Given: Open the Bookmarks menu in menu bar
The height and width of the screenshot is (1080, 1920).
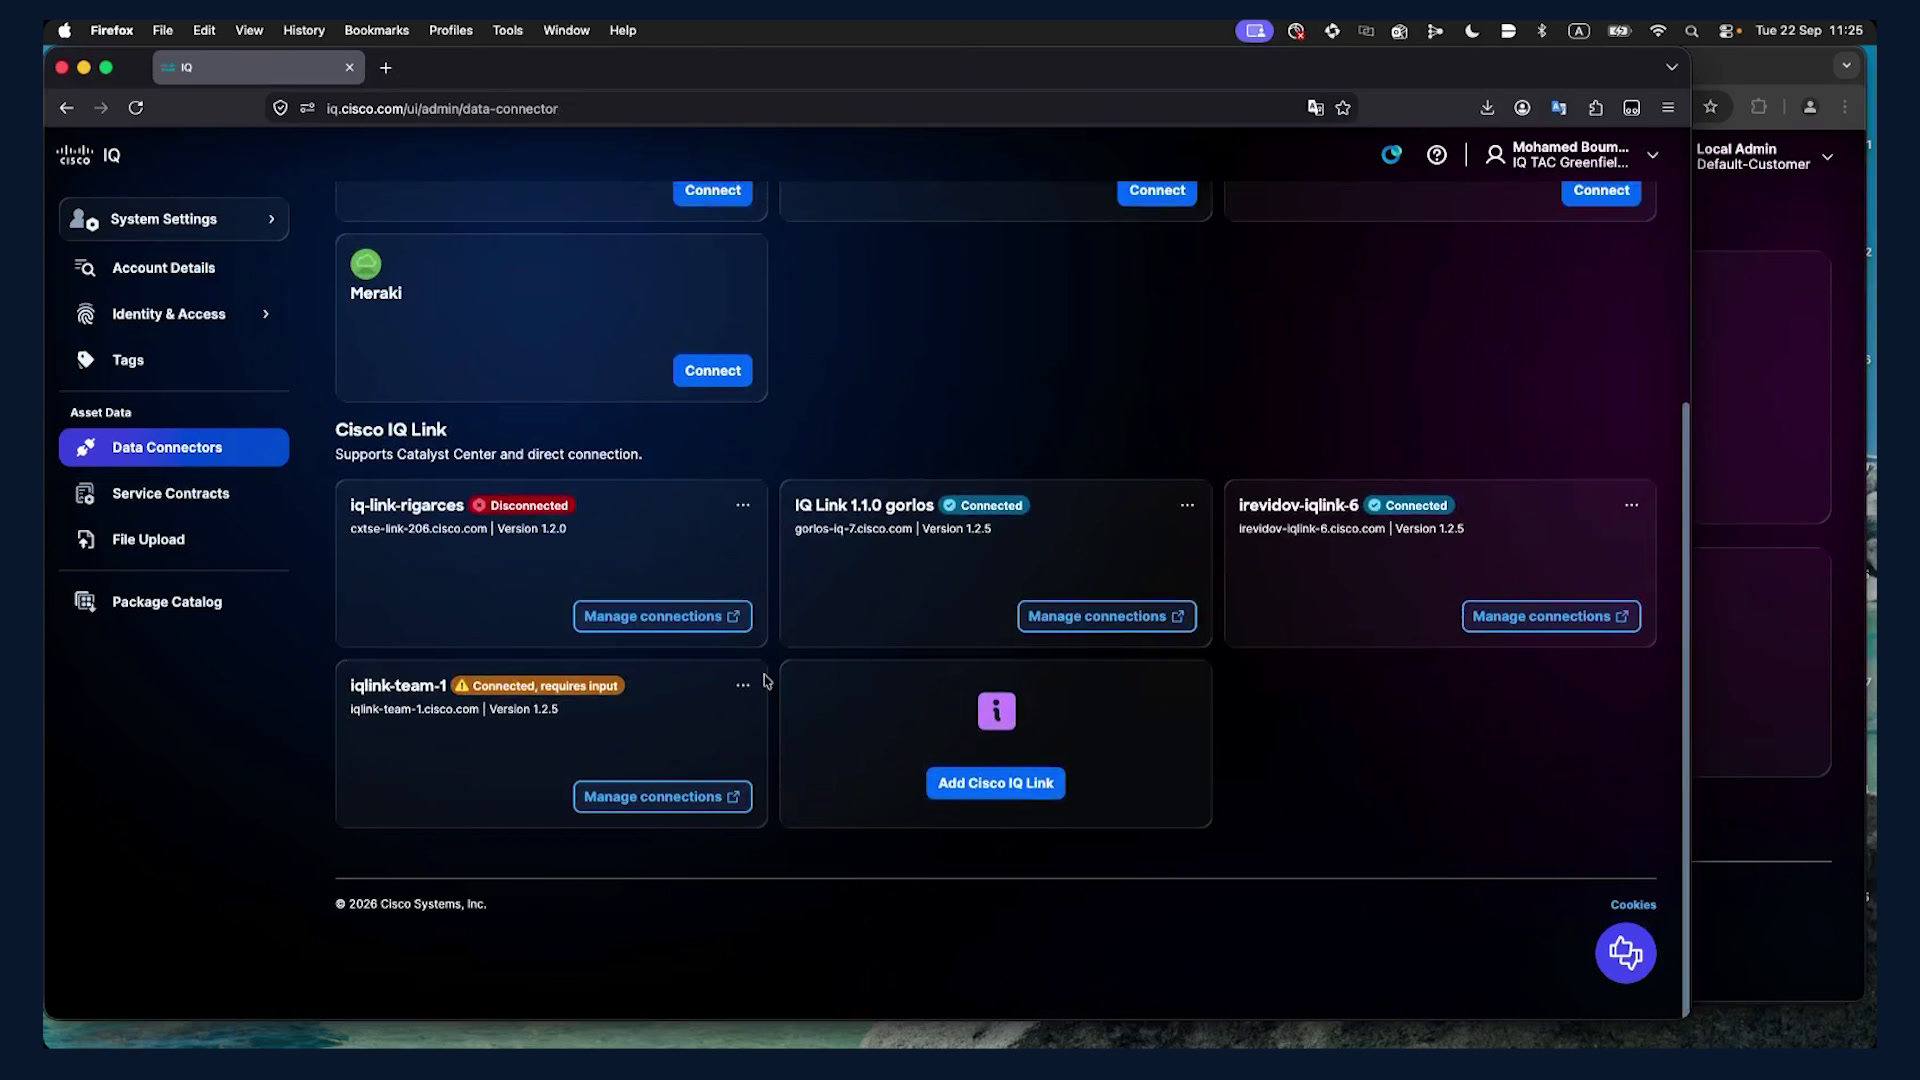Looking at the screenshot, I should coord(377,31).
